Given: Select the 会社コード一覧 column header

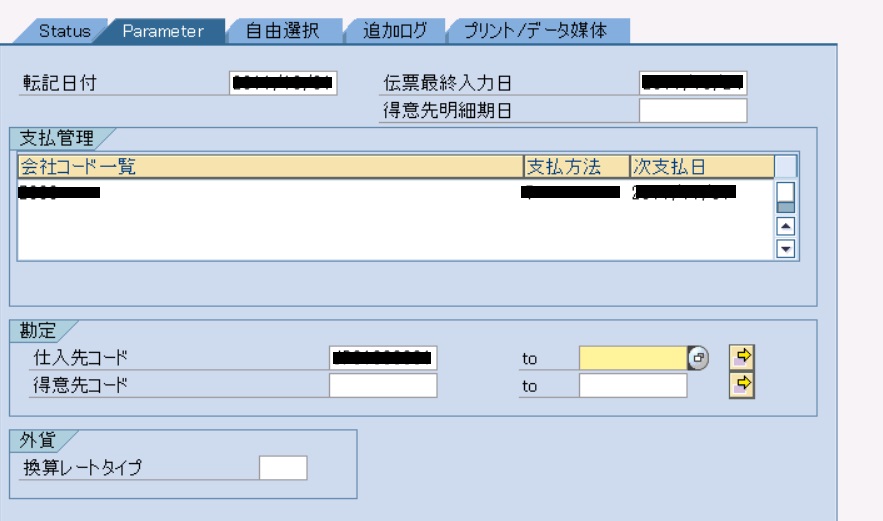Looking at the screenshot, I should 270,167.
